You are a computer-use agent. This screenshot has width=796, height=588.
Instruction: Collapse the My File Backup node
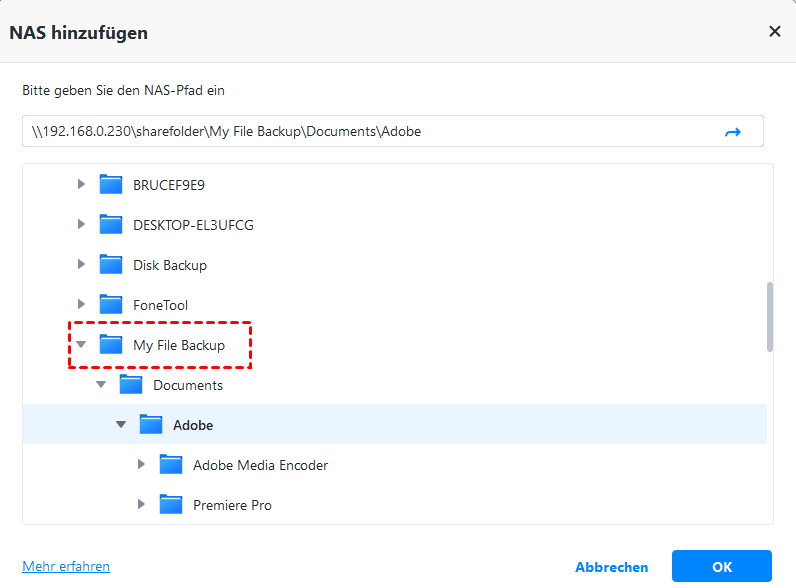pos(82,345)
